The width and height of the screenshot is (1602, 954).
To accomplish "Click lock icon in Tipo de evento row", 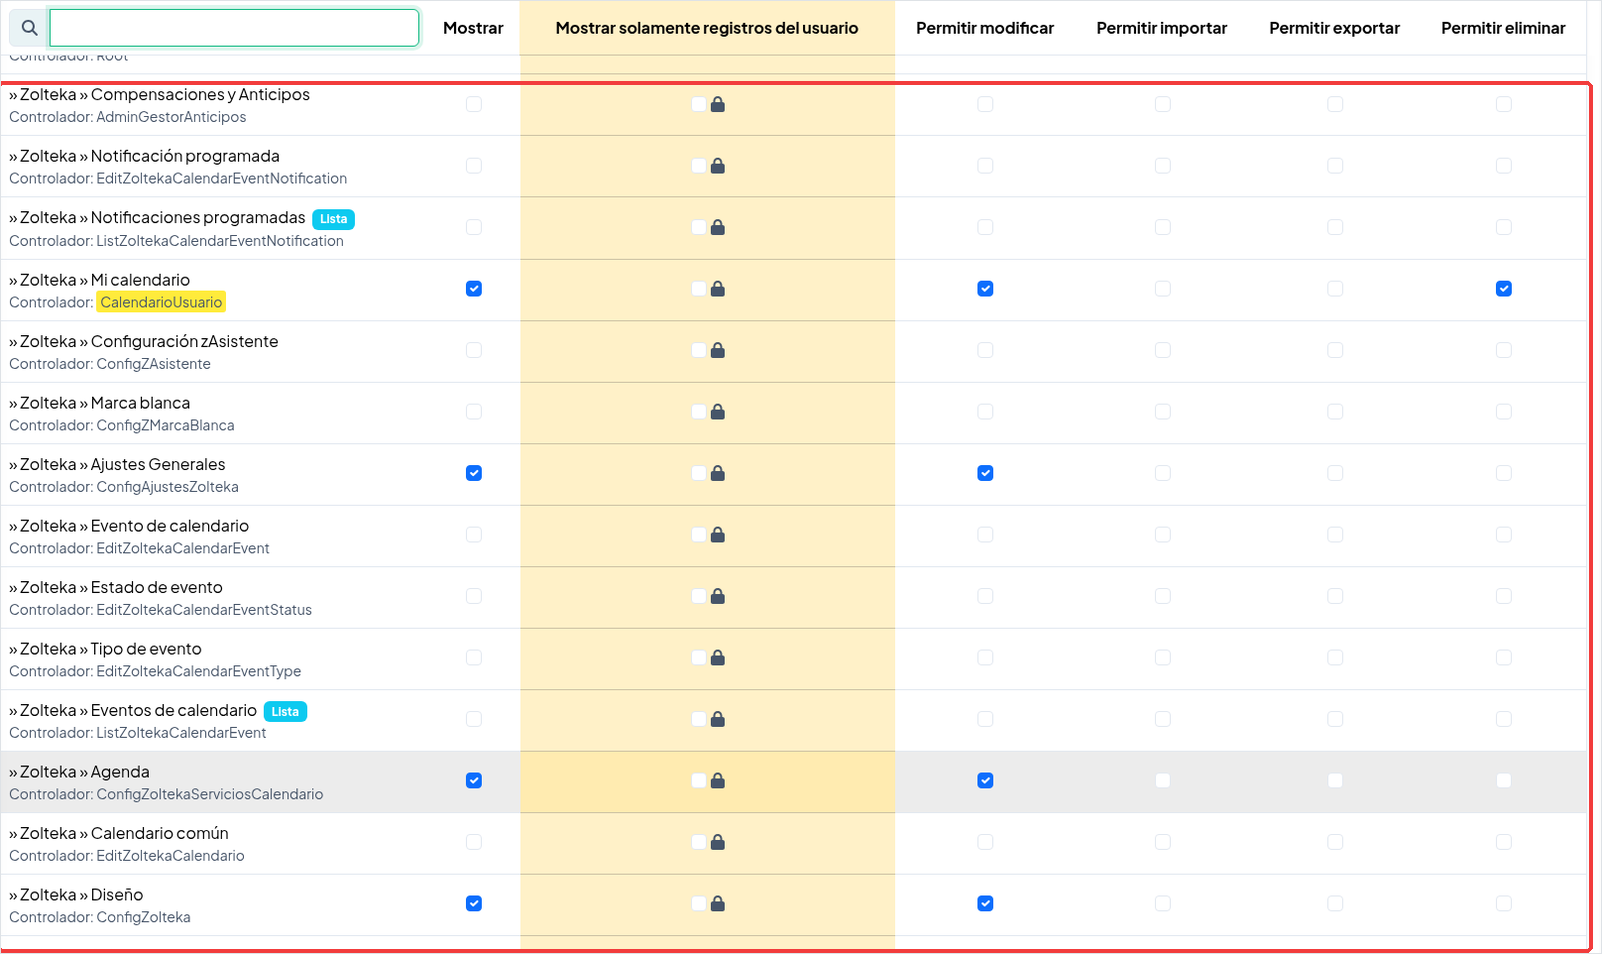I will click(x=718, y=658).
